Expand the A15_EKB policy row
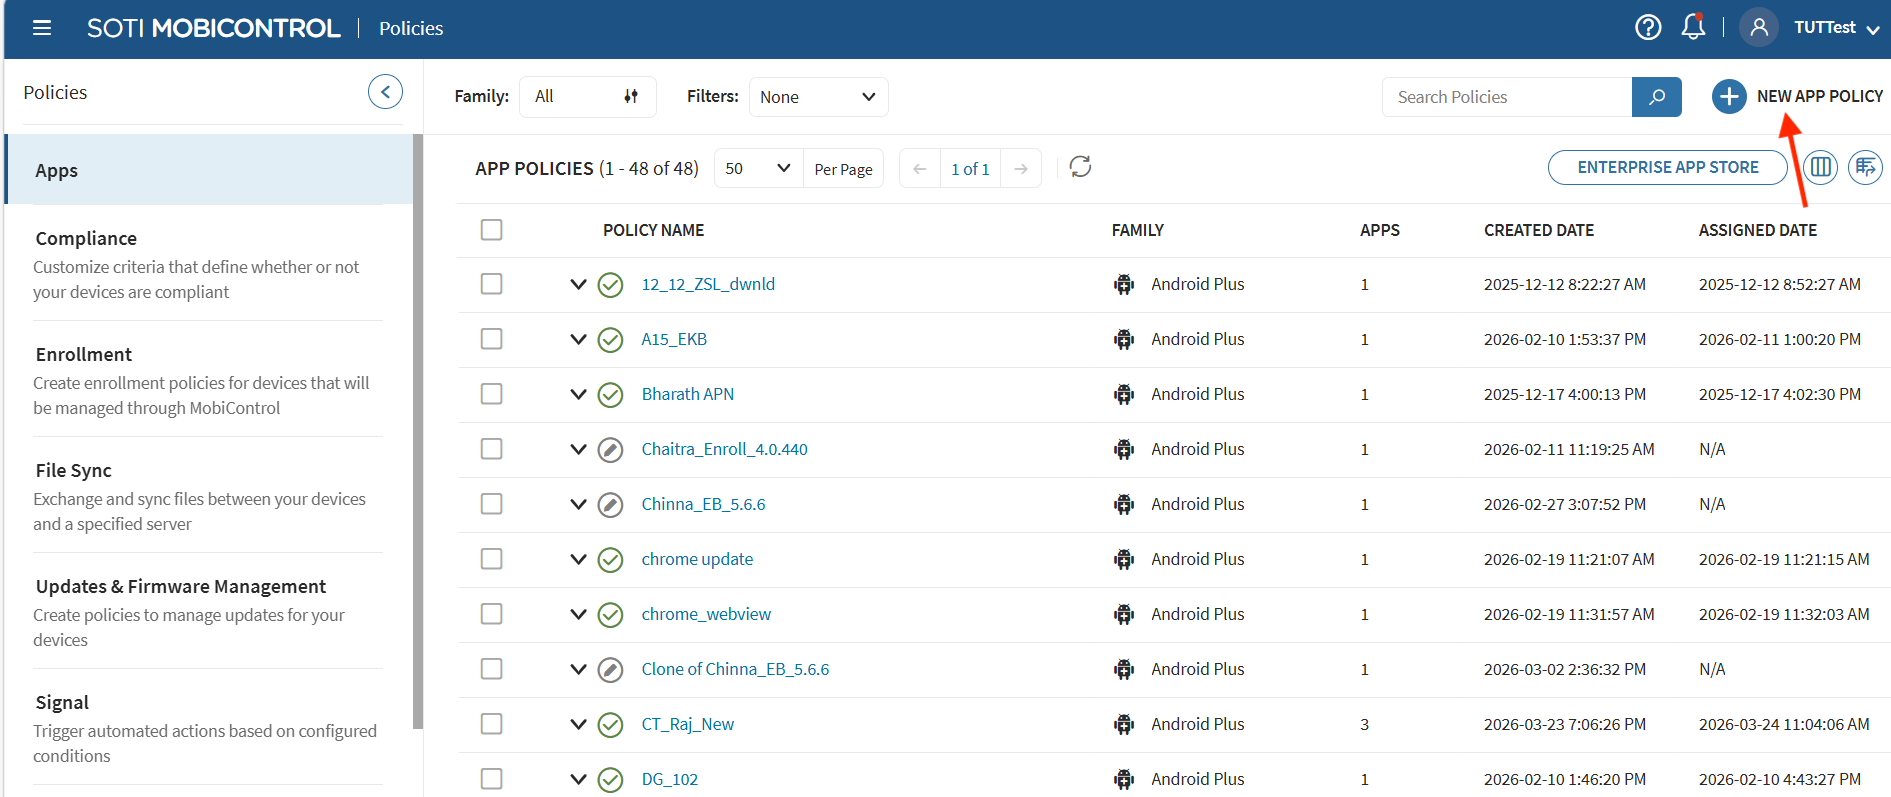This screenshot has width=1891, height=797. pyautogui.click(x=578, y=339)
